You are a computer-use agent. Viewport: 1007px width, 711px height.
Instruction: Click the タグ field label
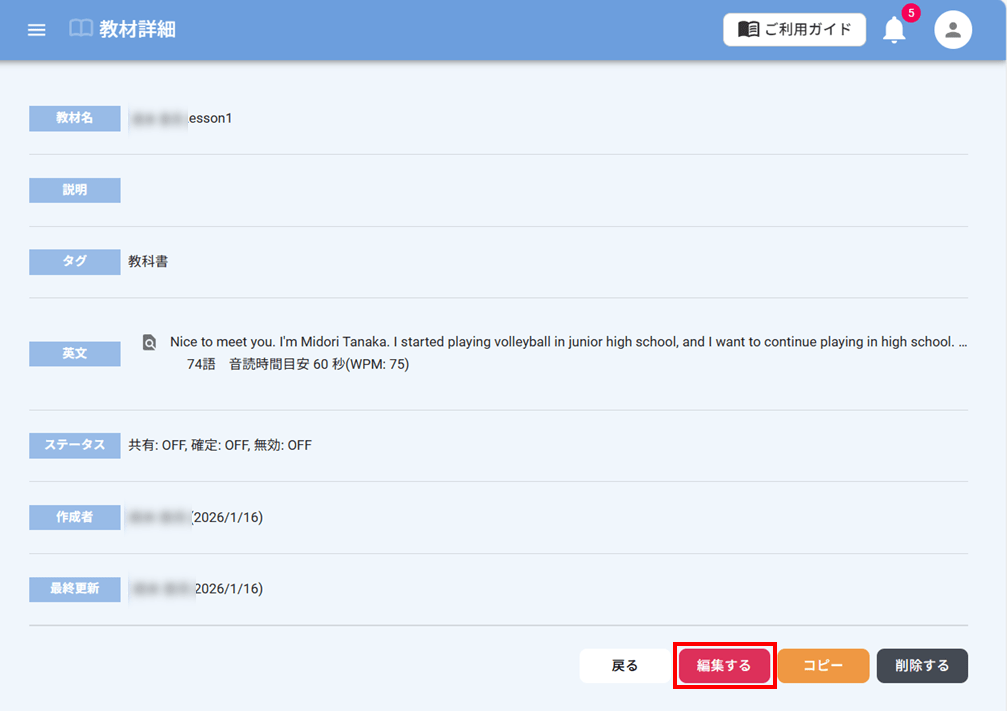75,262
